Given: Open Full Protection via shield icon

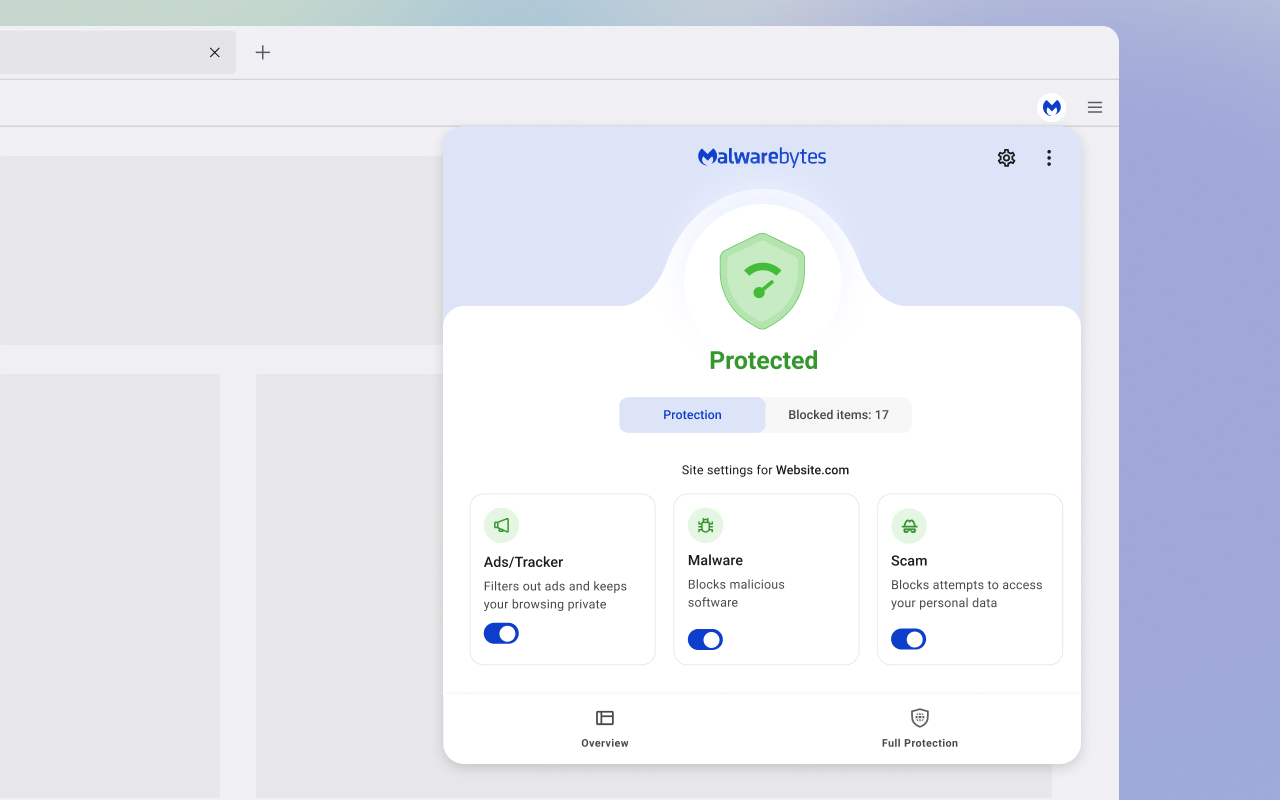Looking at the screenshot, I should click(x=919, y=716).
